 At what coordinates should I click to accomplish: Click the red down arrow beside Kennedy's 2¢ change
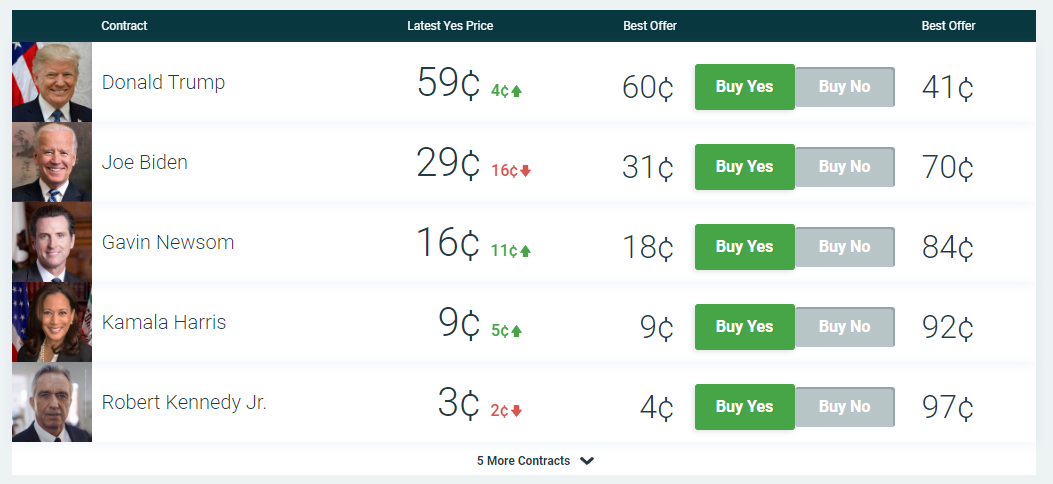pyautogui.click(x=516, y=411)
